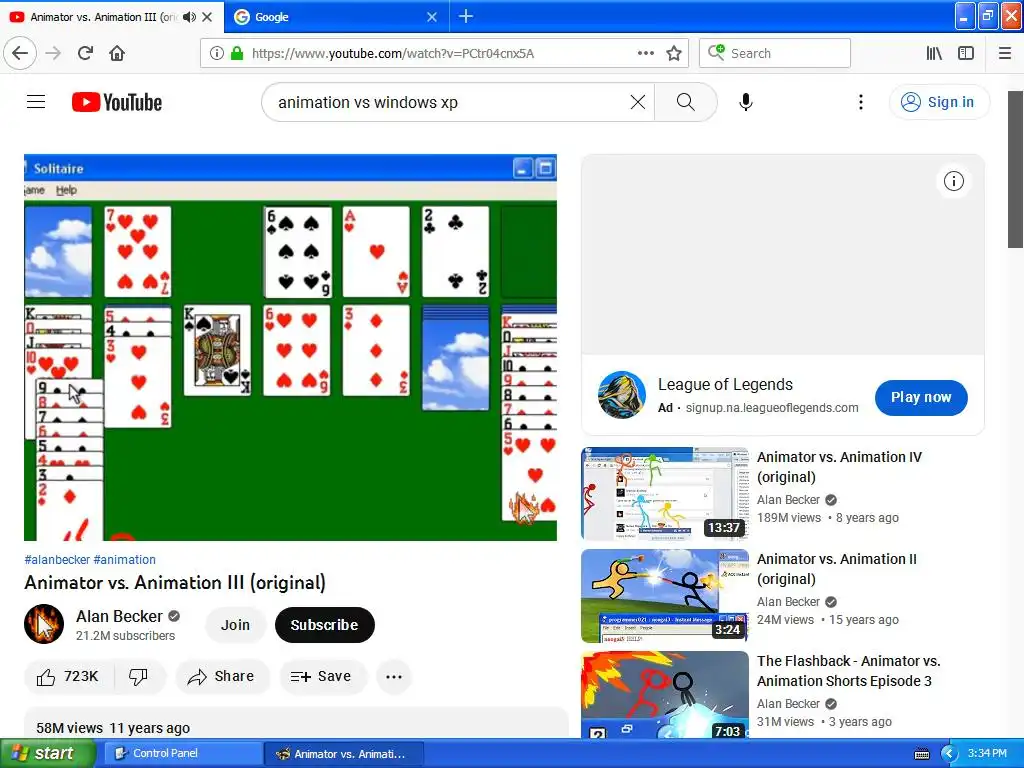This screenshot has height=768, width=1024.
Task: Open the Alan Becker channel name link
Action: pyautogui.click(x=119, y=616)
